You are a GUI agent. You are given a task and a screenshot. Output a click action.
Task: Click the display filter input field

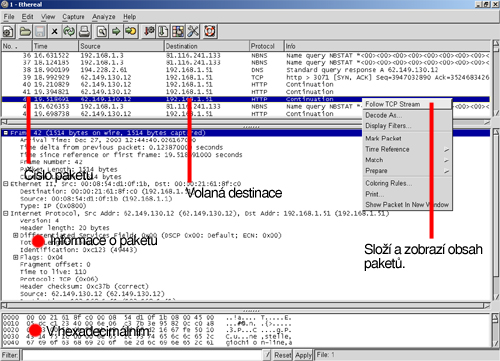142,355
